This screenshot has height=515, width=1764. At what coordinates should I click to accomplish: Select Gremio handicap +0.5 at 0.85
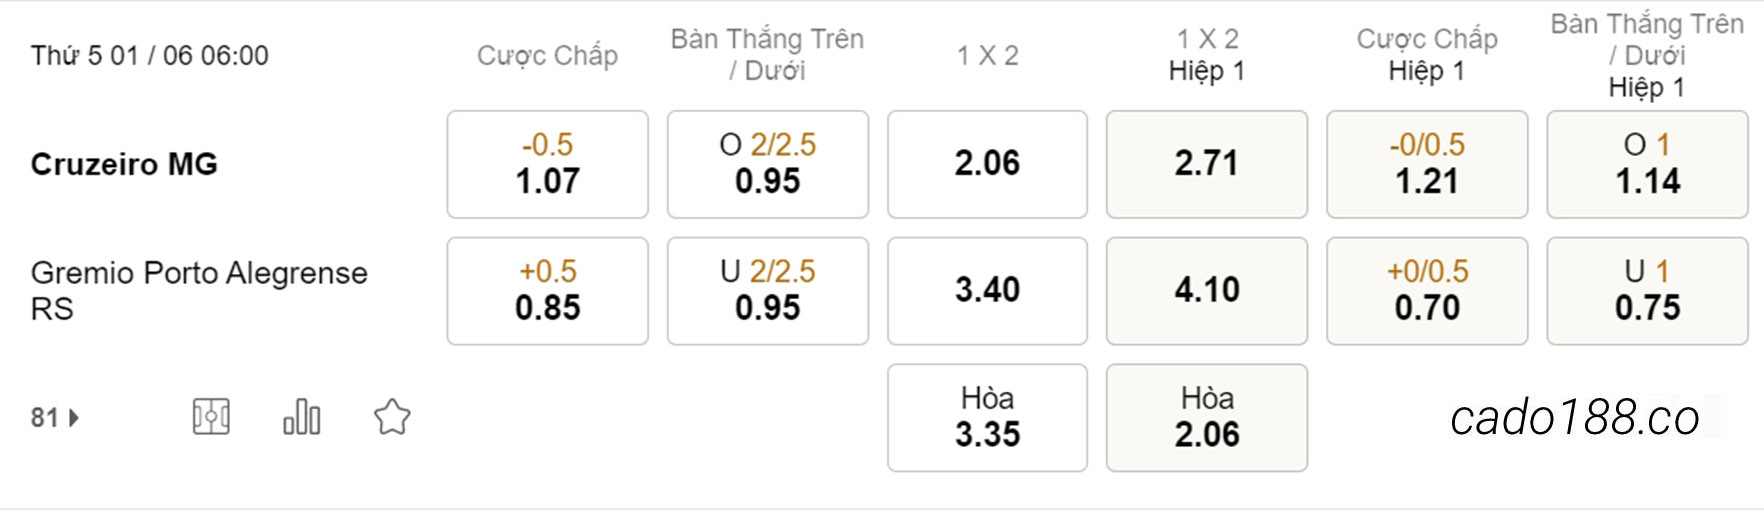coord(548,291)
